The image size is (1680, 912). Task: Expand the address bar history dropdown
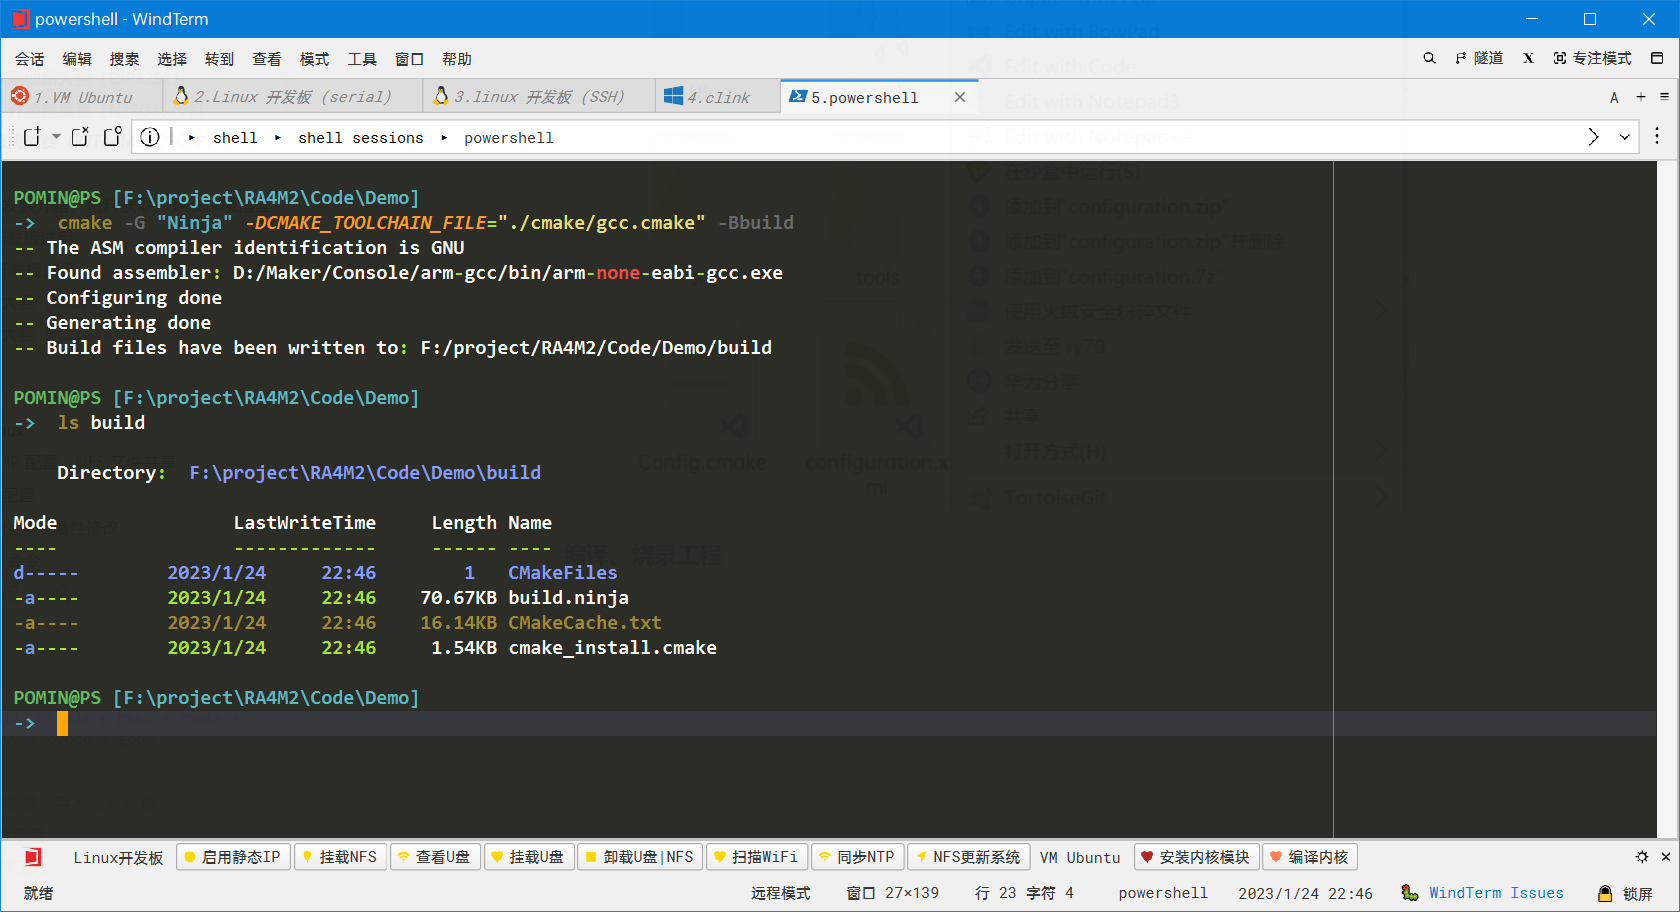1625,137
